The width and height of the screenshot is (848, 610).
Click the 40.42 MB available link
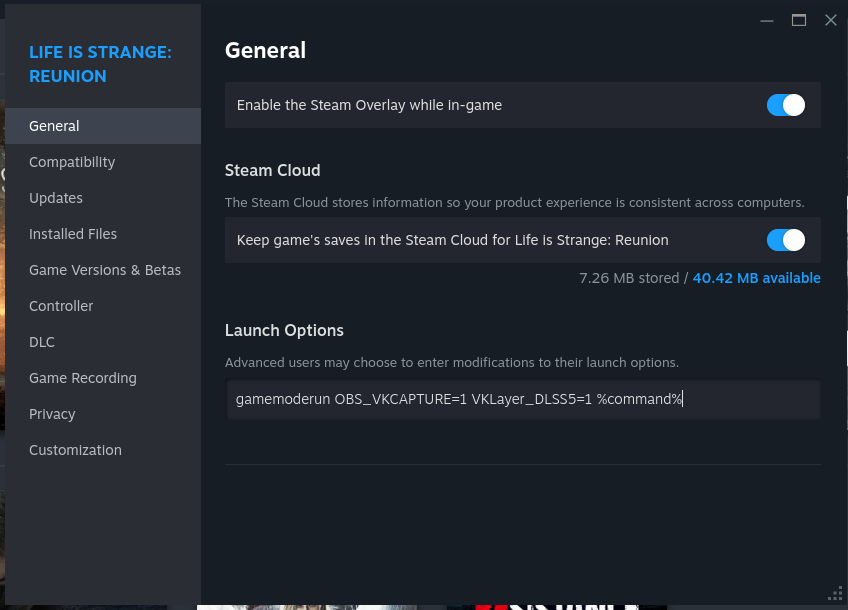click(x=757, y=278)
